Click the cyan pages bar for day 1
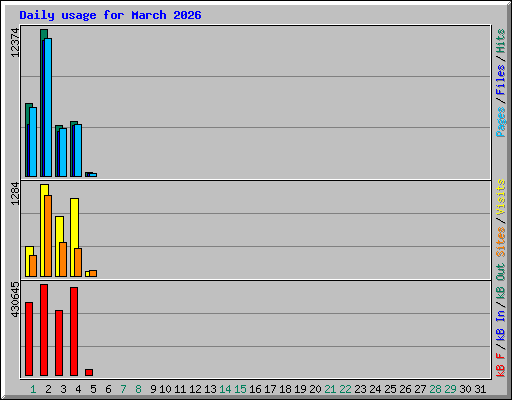Image resolution: width=512 pixels, height=400 pixels. 33,142
